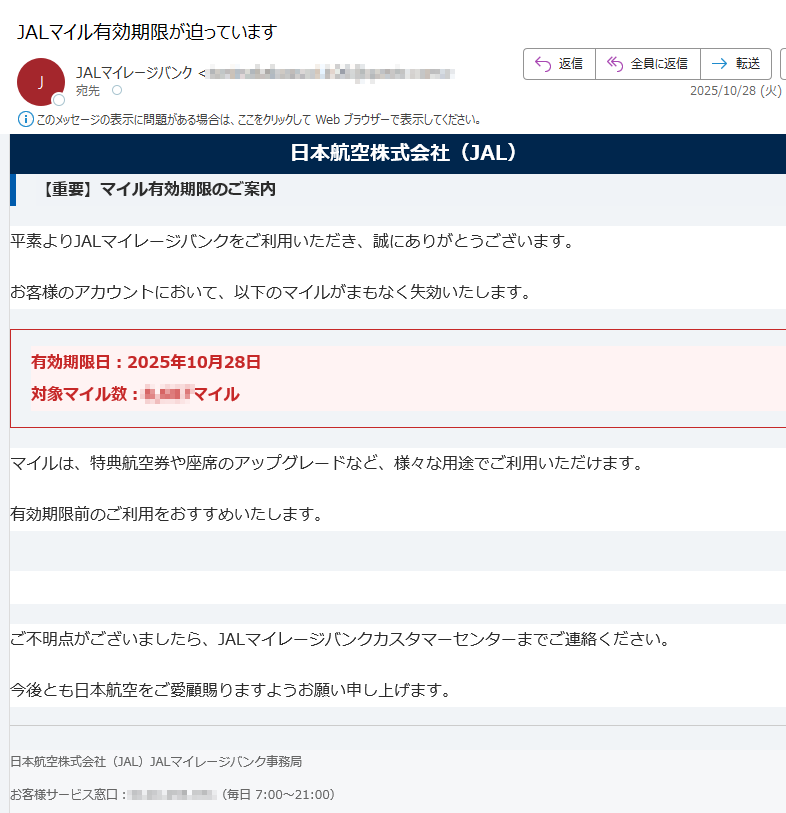Select the subject line JALマイル有効期限が迫っています
The width and height of the screenshot is (786, 813).
147,32
